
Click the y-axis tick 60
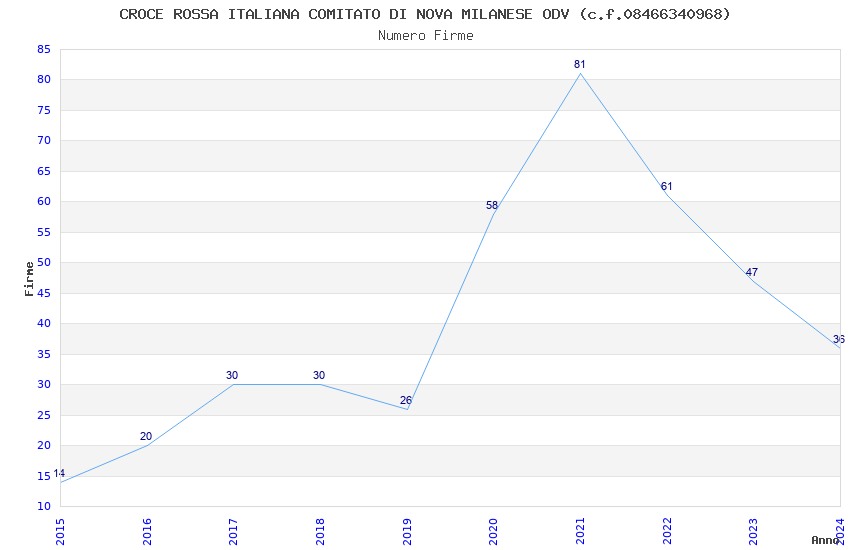(x=44, y=202)
